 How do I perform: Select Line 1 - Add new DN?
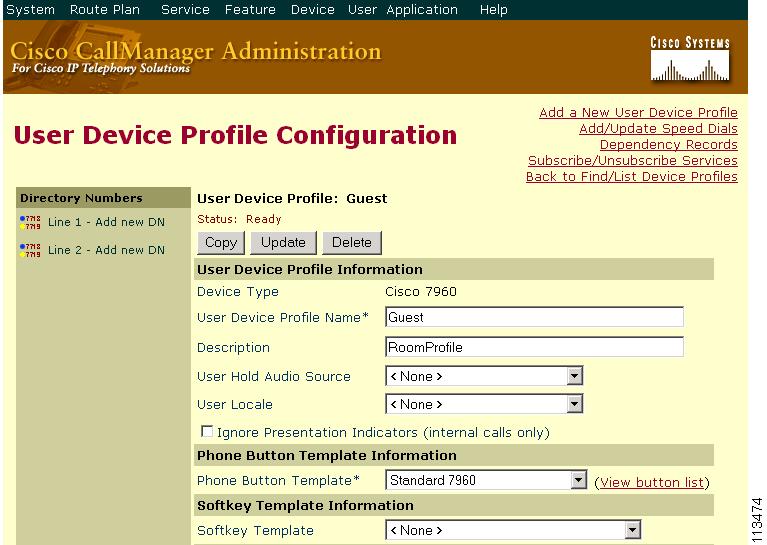tap(106, 222)
